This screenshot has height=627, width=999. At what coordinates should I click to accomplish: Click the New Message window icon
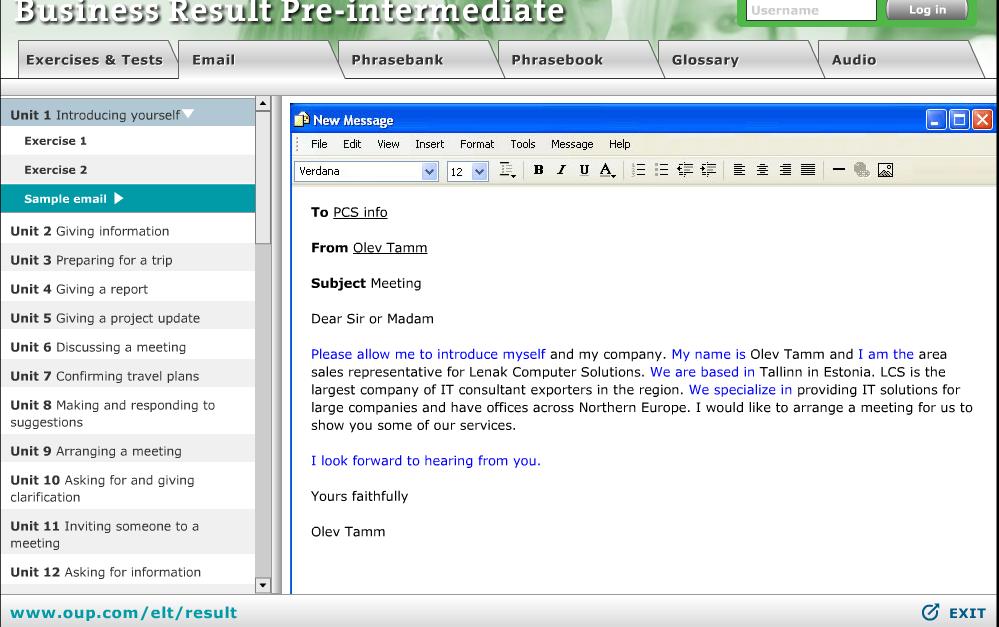[302, 120]
